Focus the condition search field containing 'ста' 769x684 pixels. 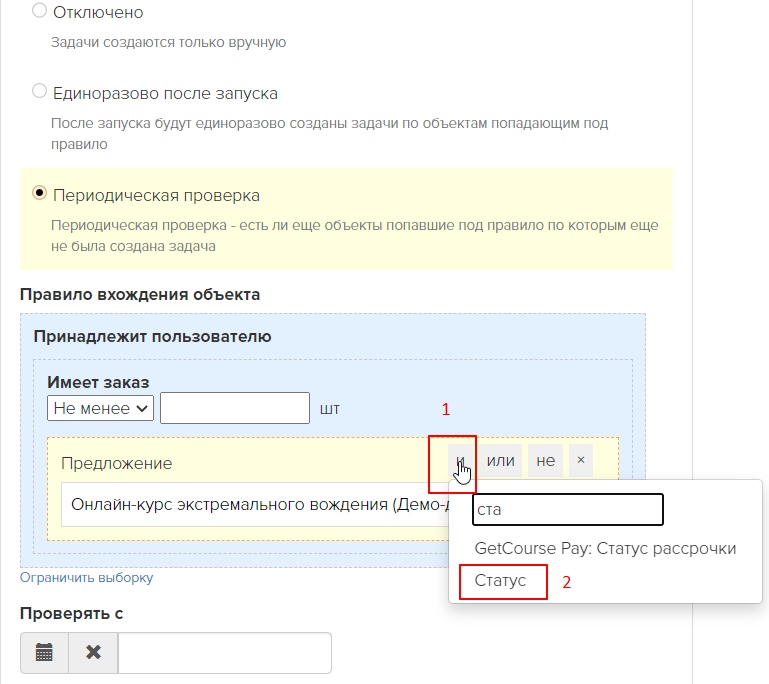pos(567,509)
